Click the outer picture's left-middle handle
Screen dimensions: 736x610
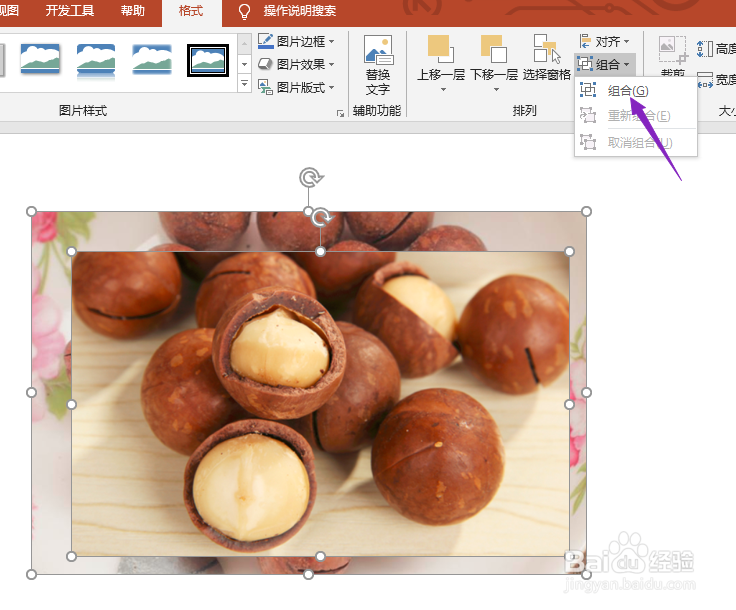(x=31, y=392)
